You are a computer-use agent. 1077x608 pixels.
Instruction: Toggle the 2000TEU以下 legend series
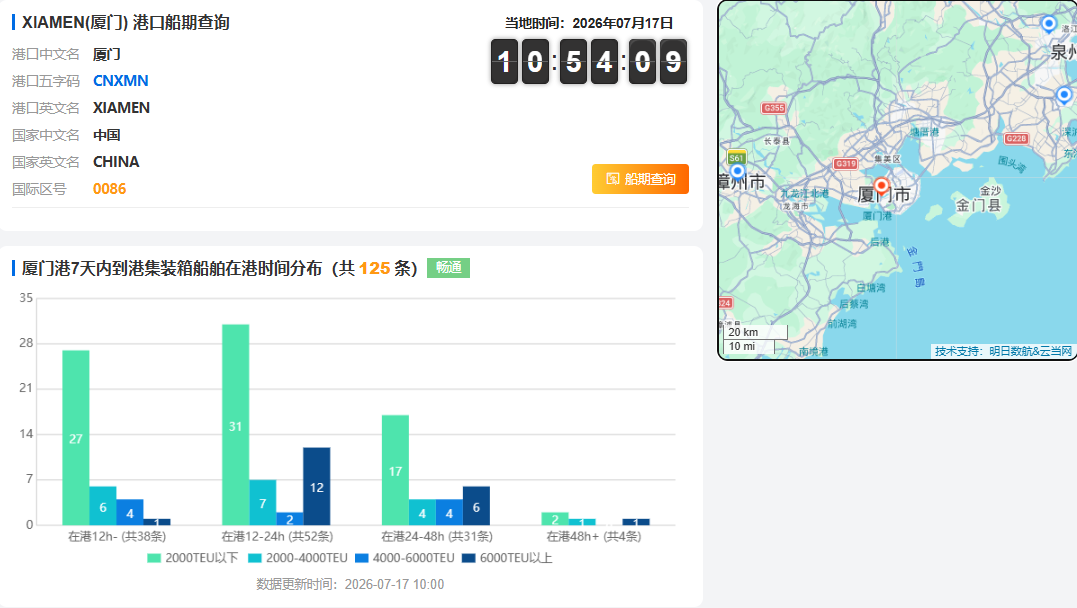(193, 558)
